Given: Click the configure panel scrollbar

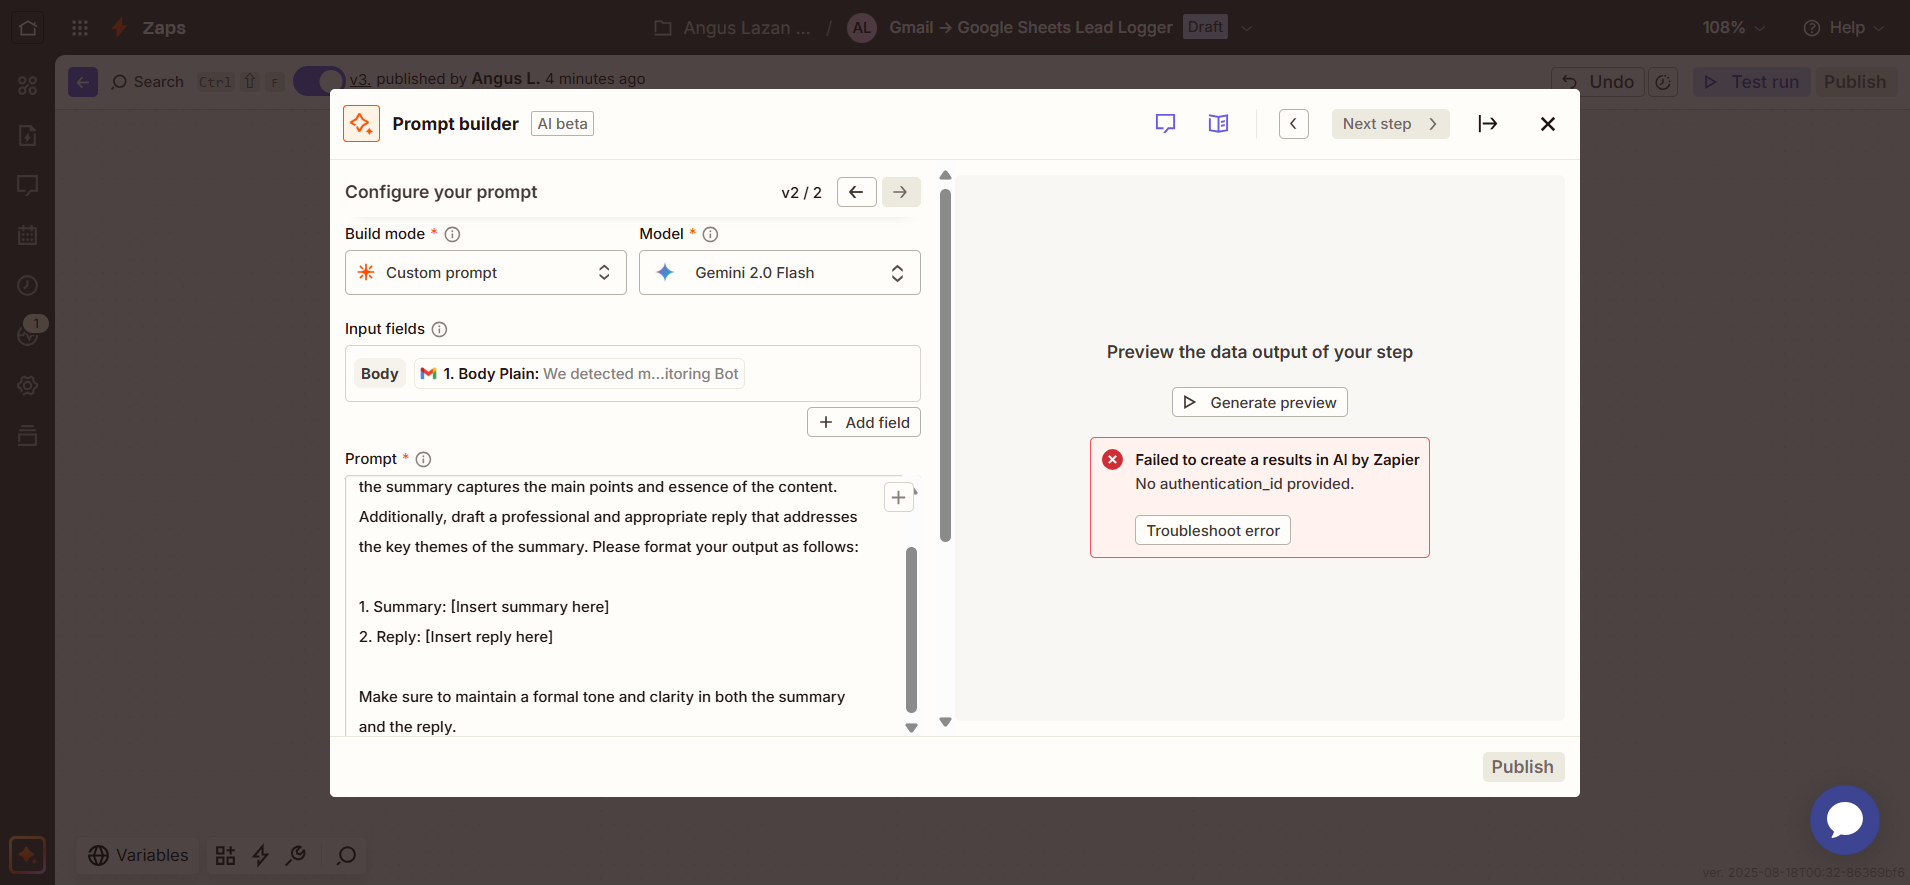Looking at the screenshot, I should (x=945, y=365).
